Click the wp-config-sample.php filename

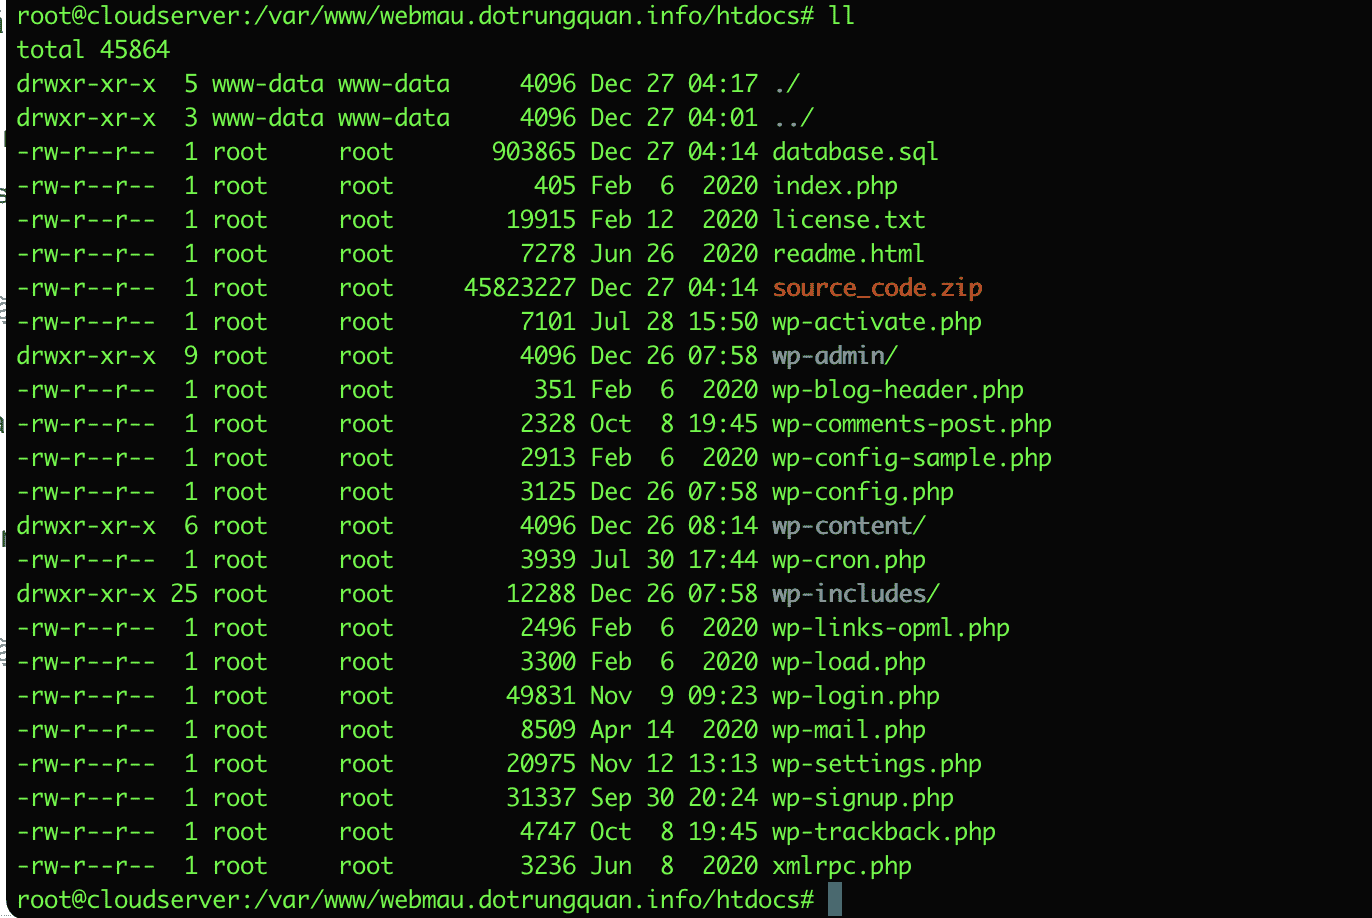911,458
